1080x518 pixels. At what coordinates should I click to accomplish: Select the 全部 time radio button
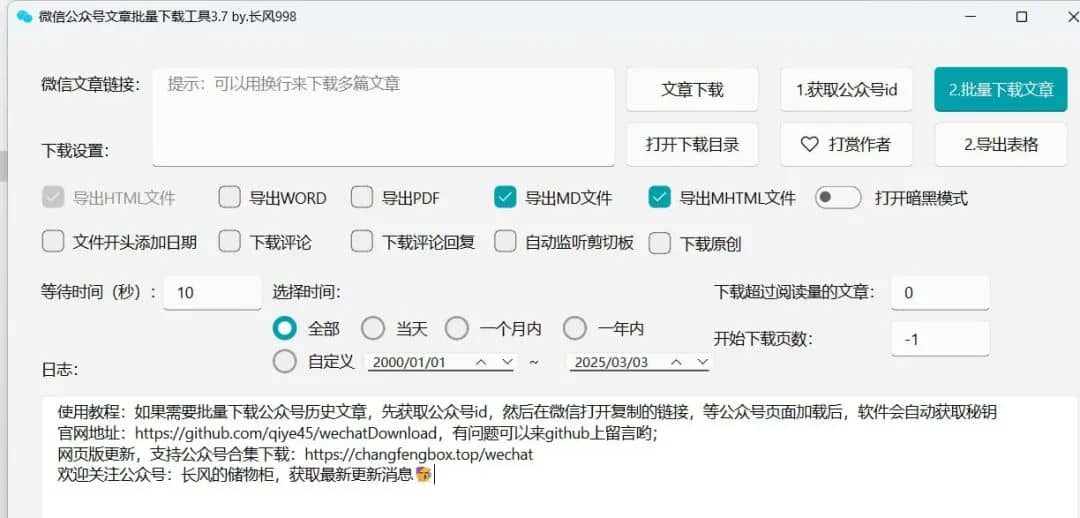(284, 329)
